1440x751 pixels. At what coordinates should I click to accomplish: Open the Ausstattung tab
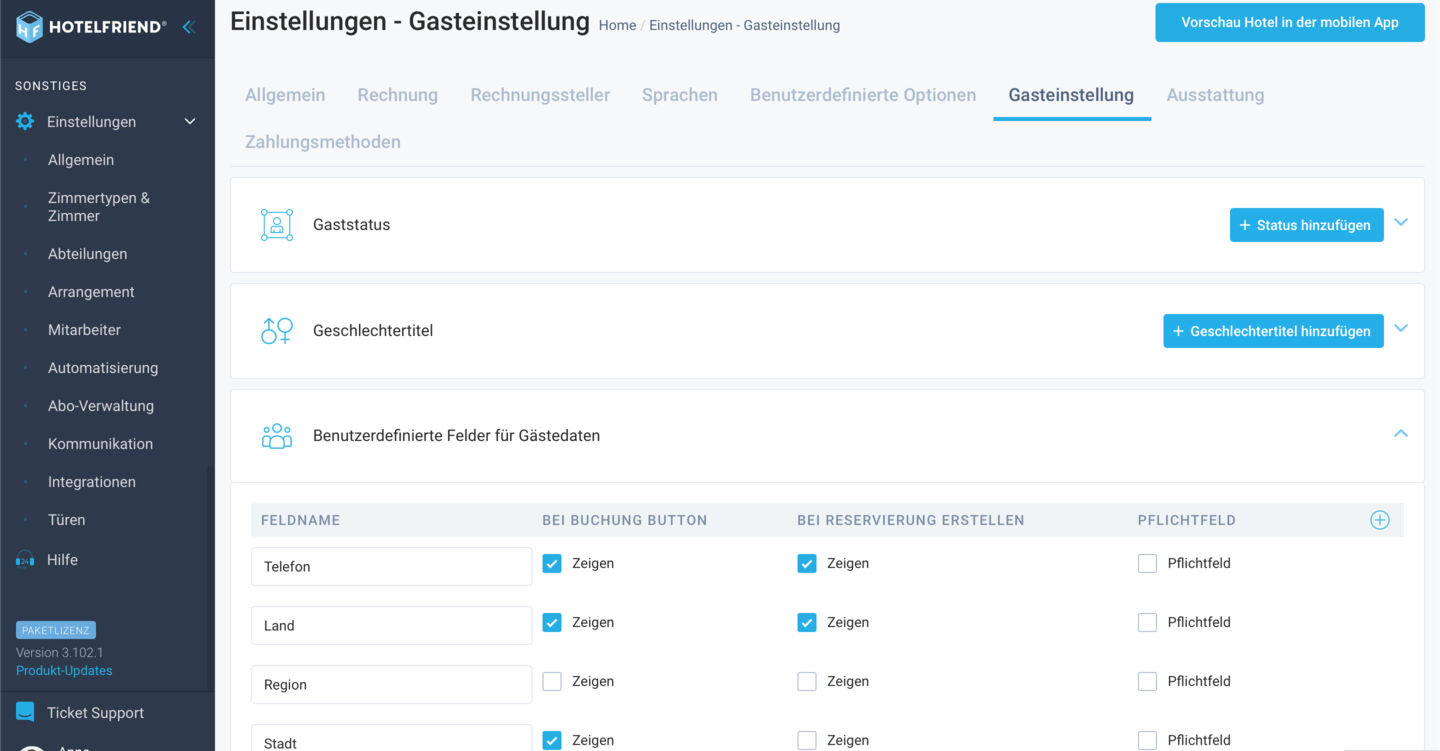click(x=1215, y=95)
